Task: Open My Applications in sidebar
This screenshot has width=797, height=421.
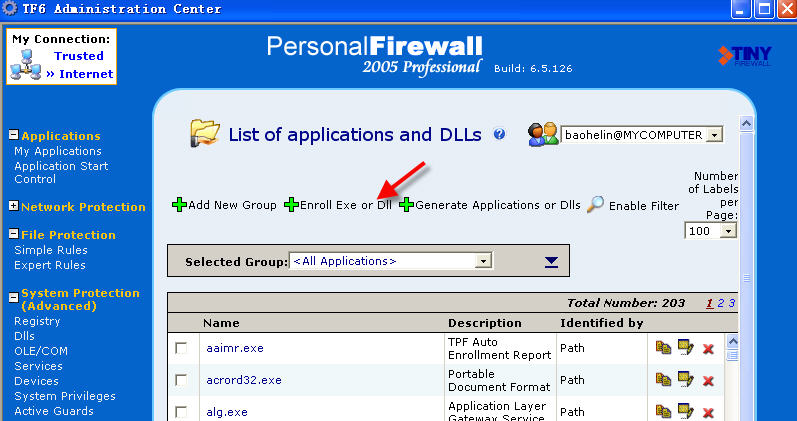Action: [x=58, y=151]
